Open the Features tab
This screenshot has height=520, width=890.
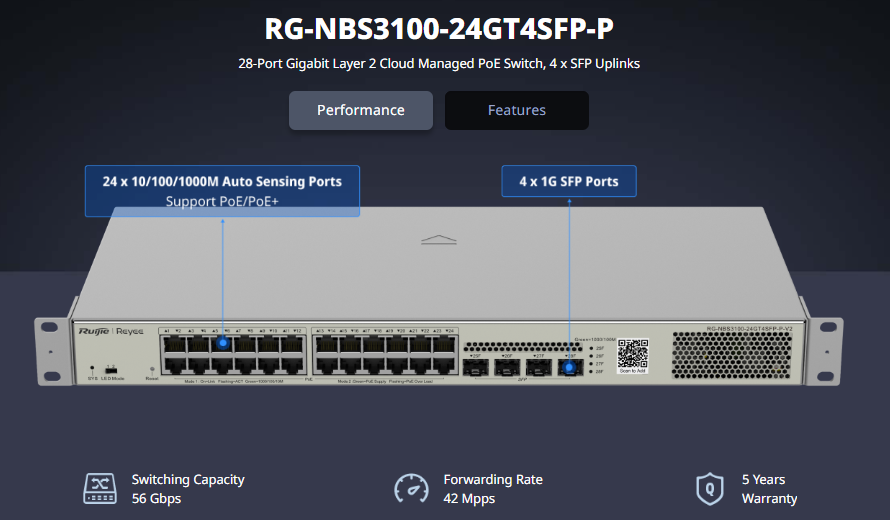coord(517,110)
